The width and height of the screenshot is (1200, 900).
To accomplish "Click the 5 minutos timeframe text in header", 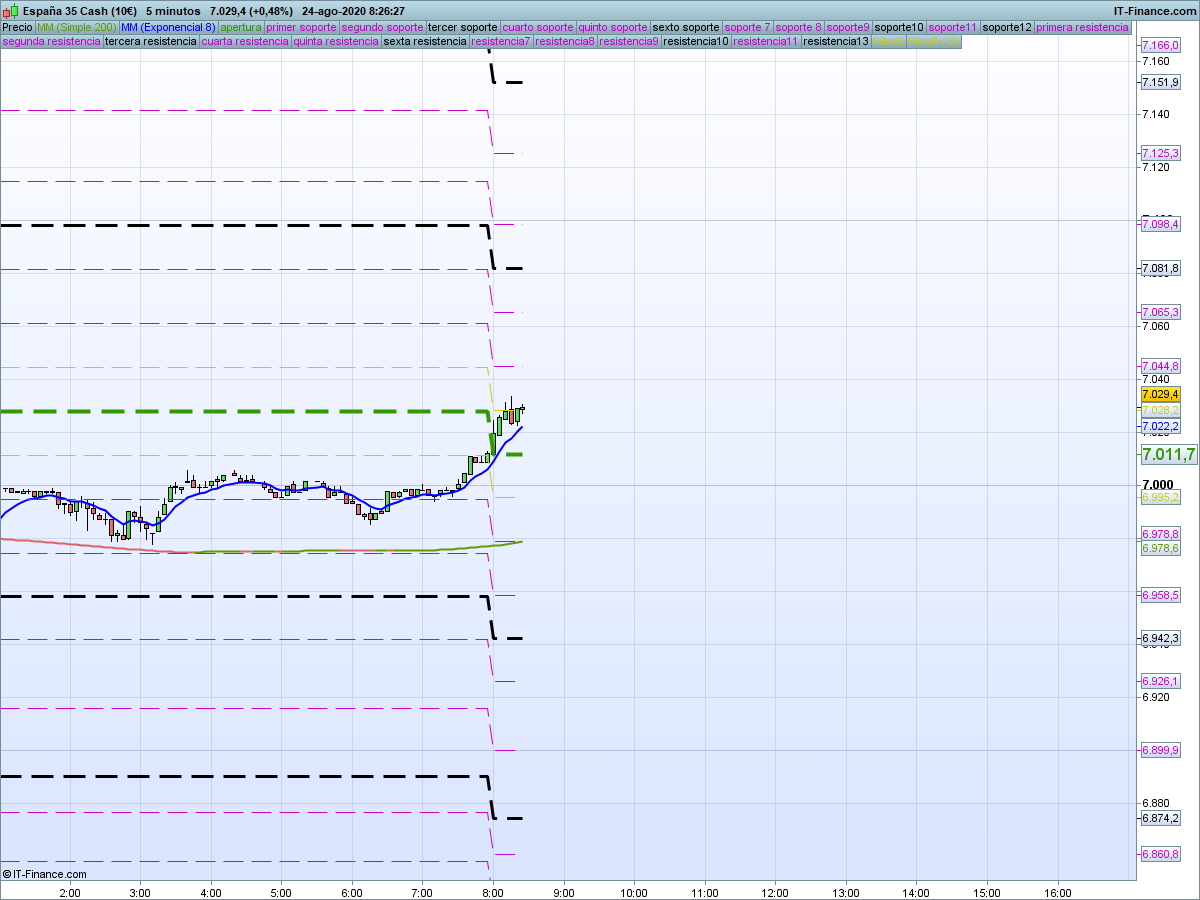I will click(x=173, y=11).
